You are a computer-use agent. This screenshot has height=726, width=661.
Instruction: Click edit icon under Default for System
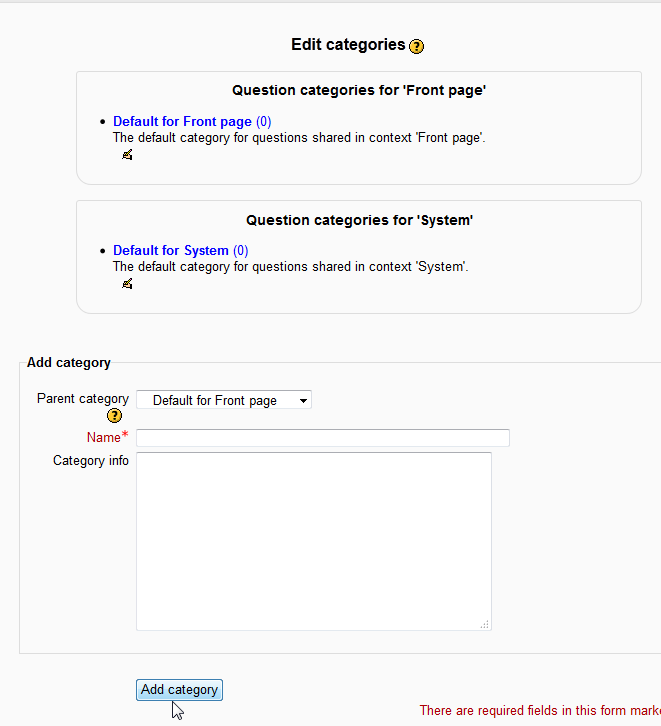point(127,284)
